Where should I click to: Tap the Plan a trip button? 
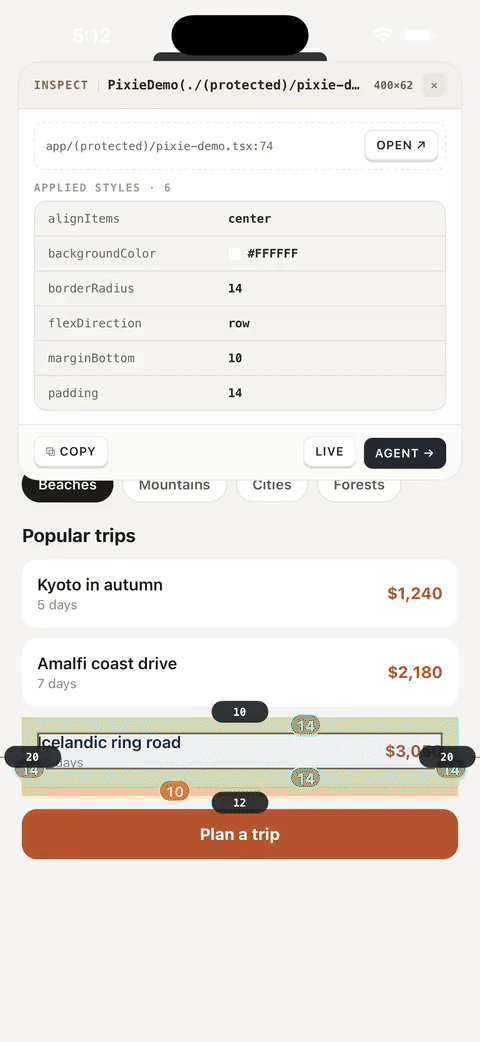click(x=240, y=834)
